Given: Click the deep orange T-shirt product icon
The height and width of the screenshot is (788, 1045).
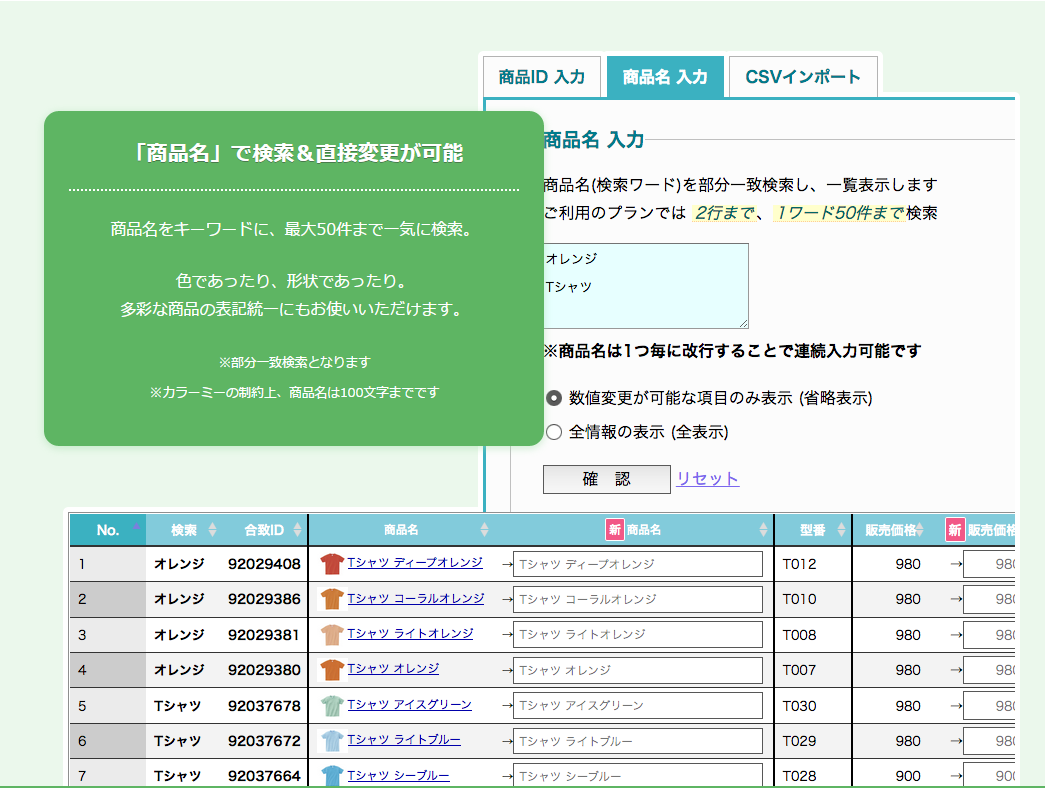Looking at the screenshot, I should tap(331, 564).
